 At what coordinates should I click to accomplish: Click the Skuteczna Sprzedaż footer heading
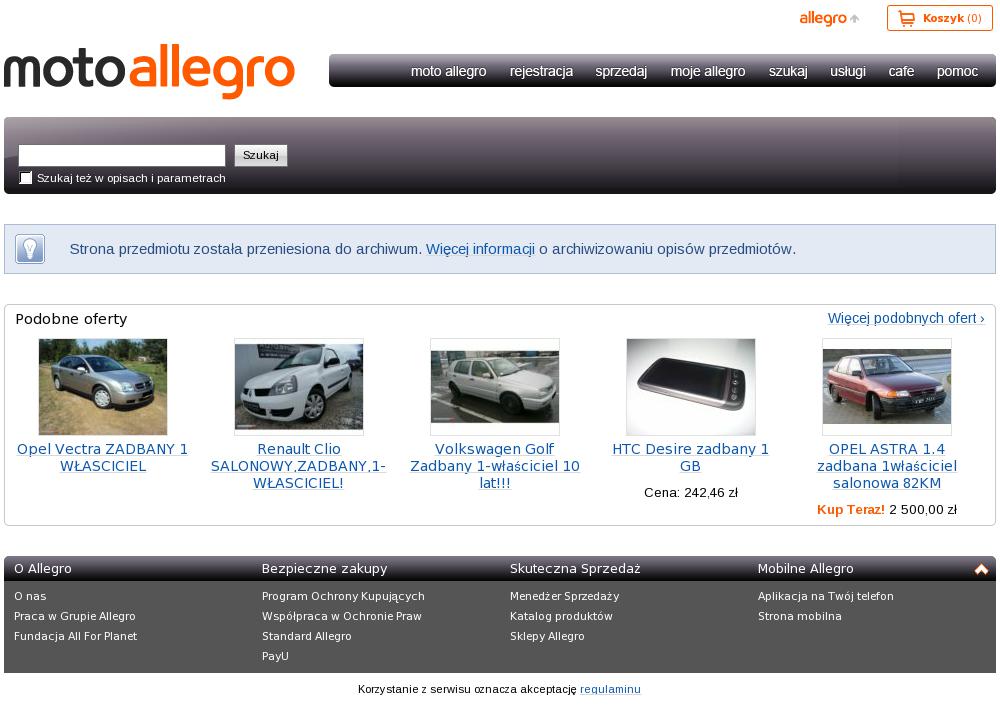pyautogui.click(x=575, y=569)
